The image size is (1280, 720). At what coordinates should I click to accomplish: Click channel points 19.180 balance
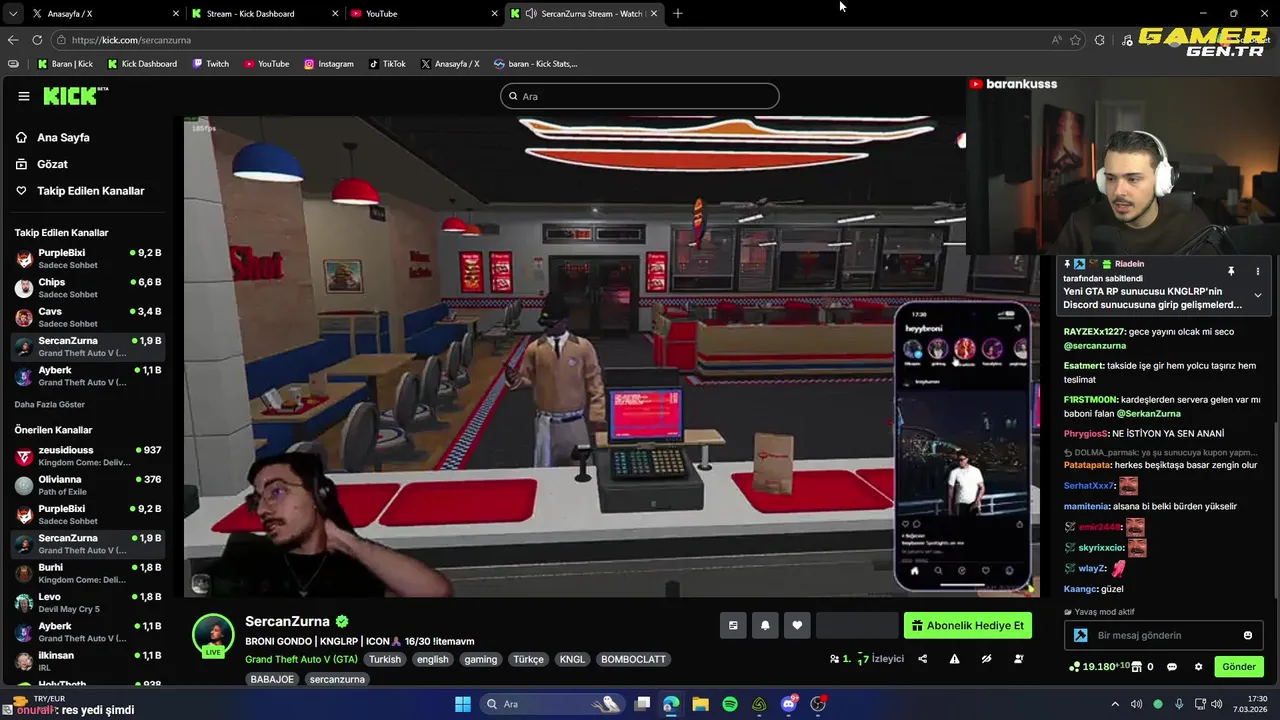(x=1099, y=666)
